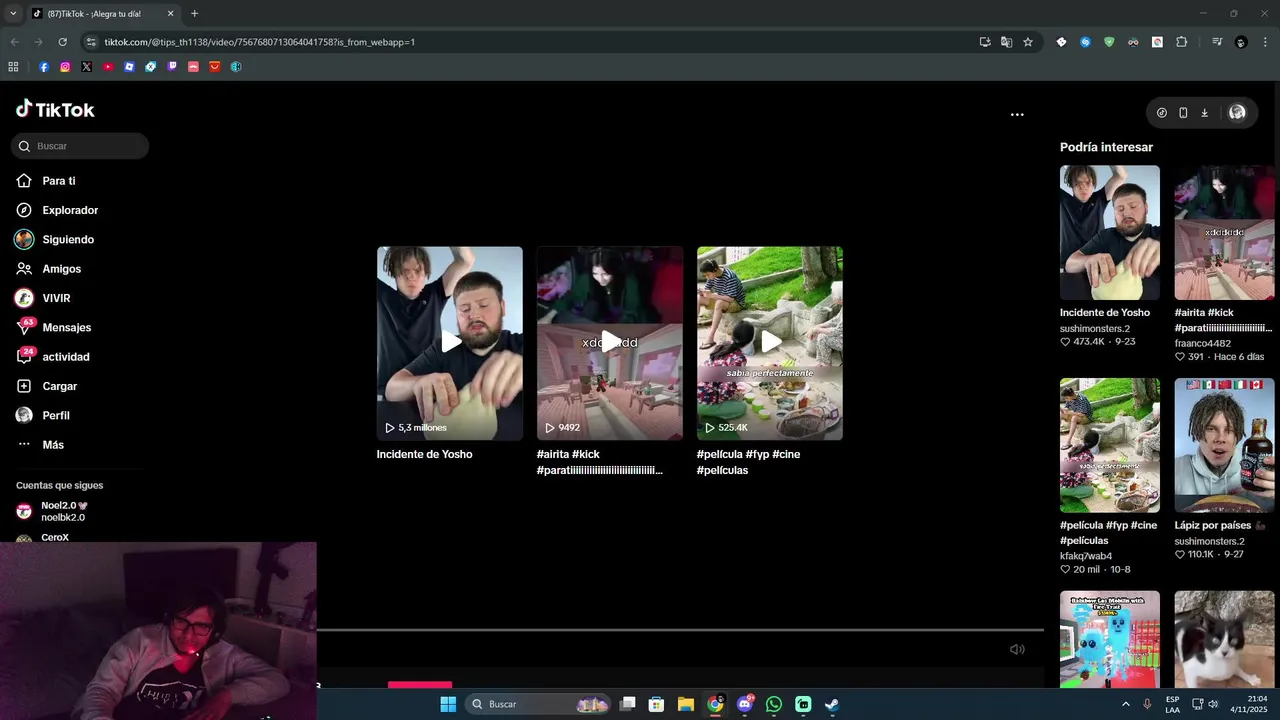Open YouTube bookmark

108,67
